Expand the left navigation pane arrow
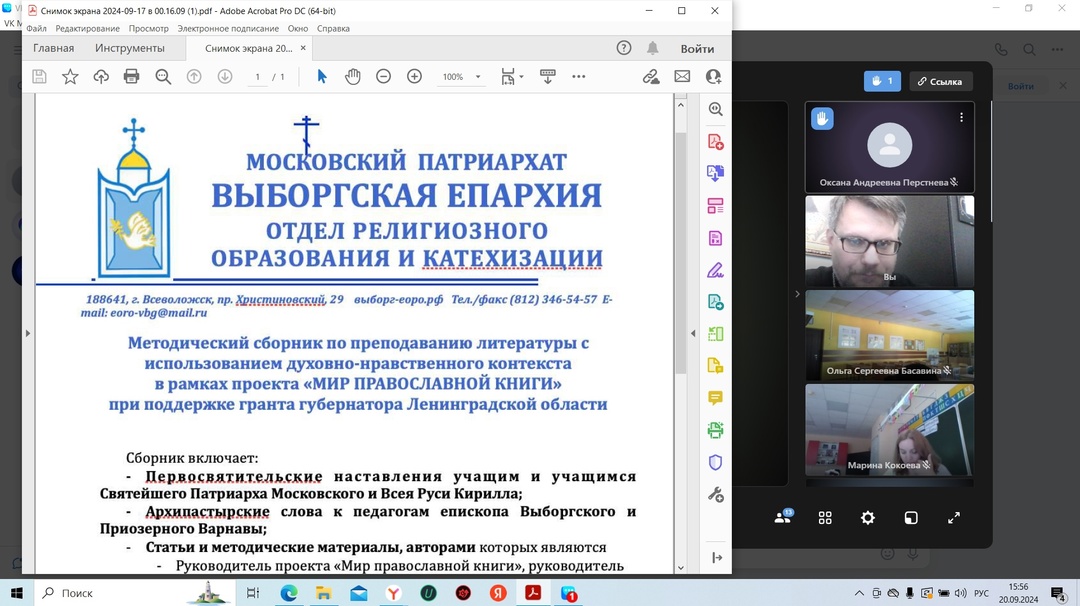This screenshot has width=1080, height=606. pos(28,333)
